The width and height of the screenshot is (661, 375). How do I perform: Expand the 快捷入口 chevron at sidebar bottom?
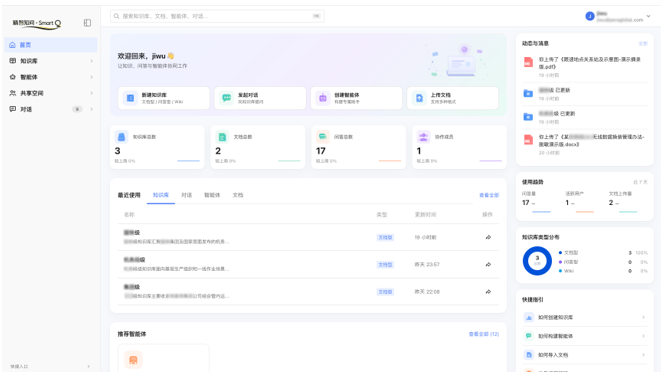tap(89, 366)
